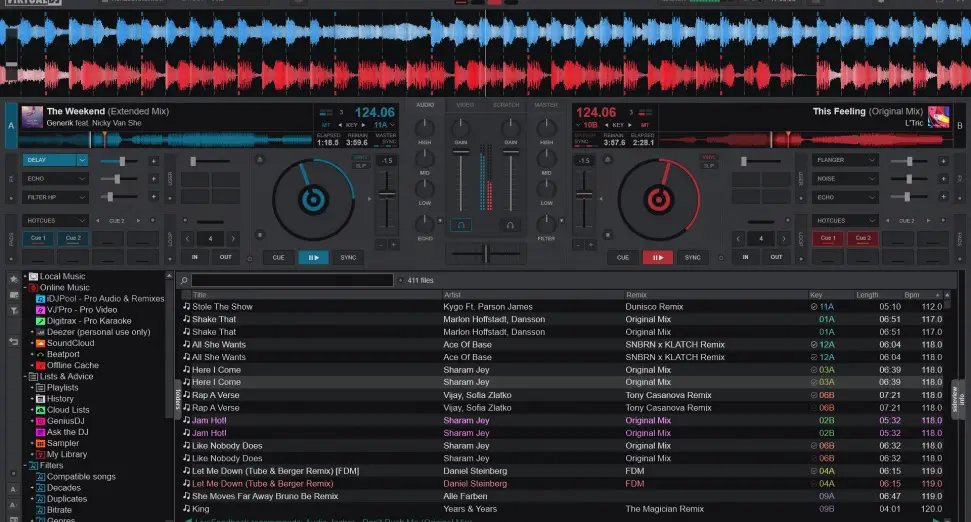Click the left deck loop IN button
This screenshot has height=522, width=971.
point(194,257)
